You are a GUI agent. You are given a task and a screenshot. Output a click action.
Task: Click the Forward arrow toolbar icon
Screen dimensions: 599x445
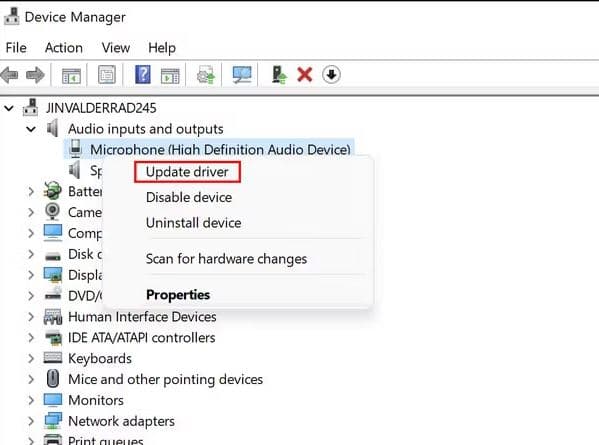pyautogui.click(x=35, y=75)
